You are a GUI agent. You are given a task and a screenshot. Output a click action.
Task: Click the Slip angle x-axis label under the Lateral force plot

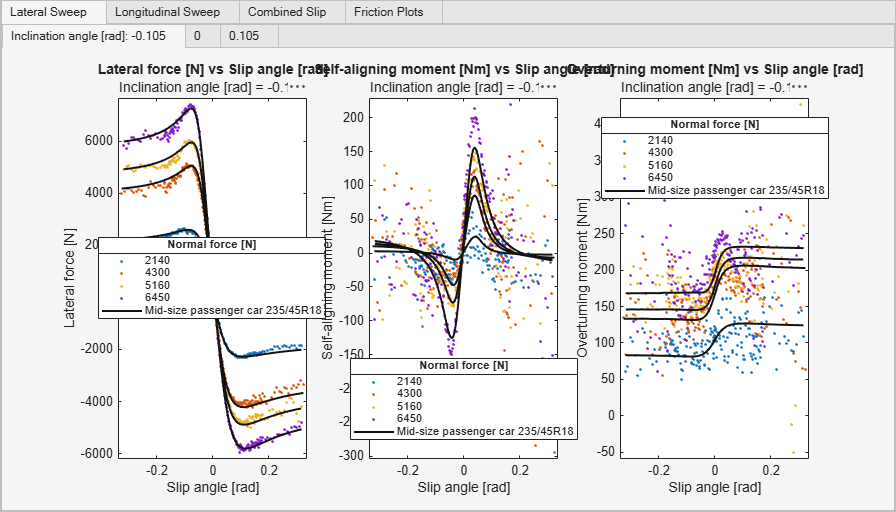(213, 487)
